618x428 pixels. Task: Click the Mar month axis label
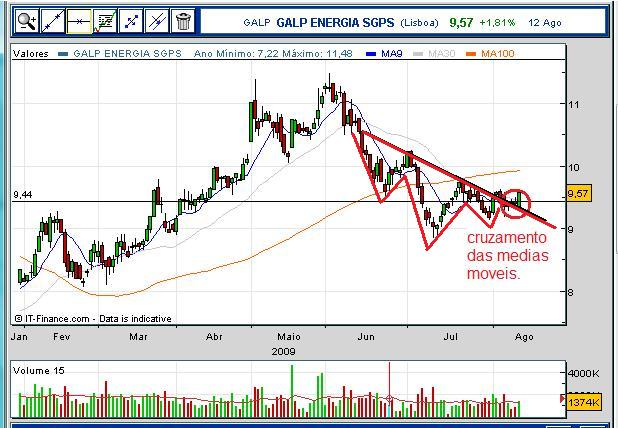pyautogui.click(x=138, y=337)
